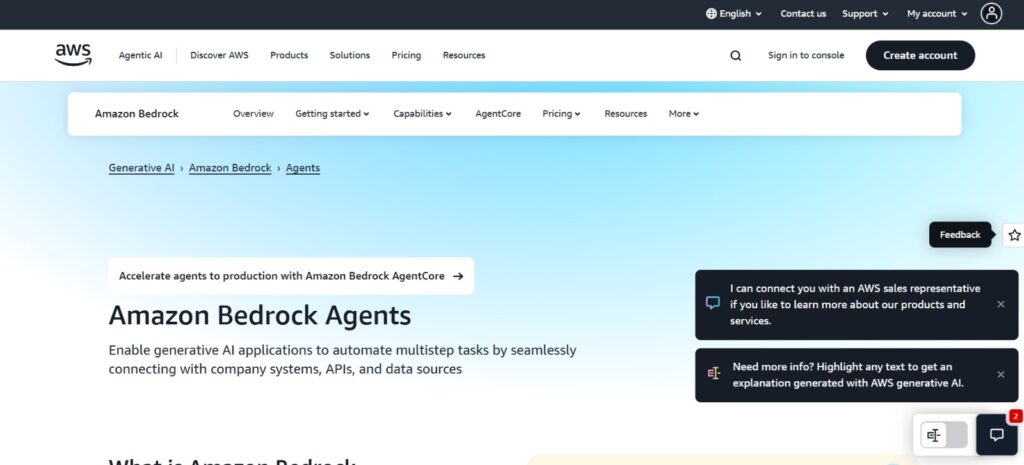Select the Bedrock Resources tab

(x=626, y=114)
